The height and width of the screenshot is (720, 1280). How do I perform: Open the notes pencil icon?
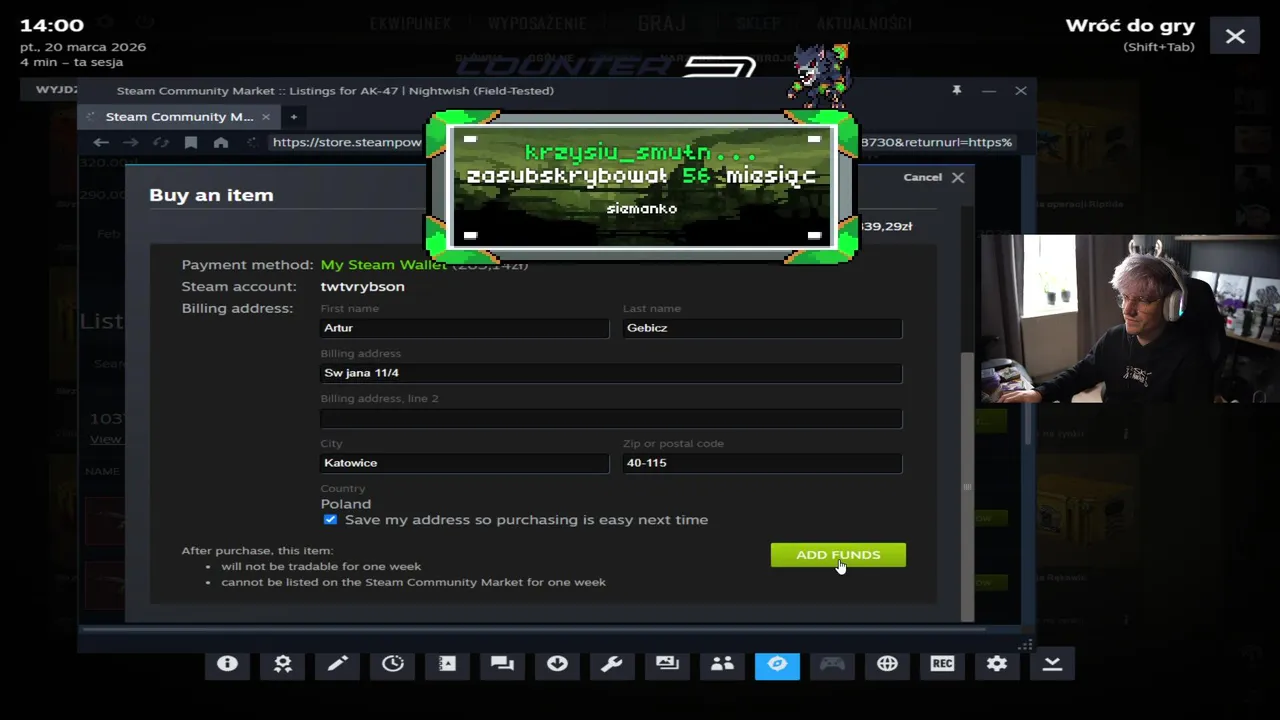[x=338, y=664]
